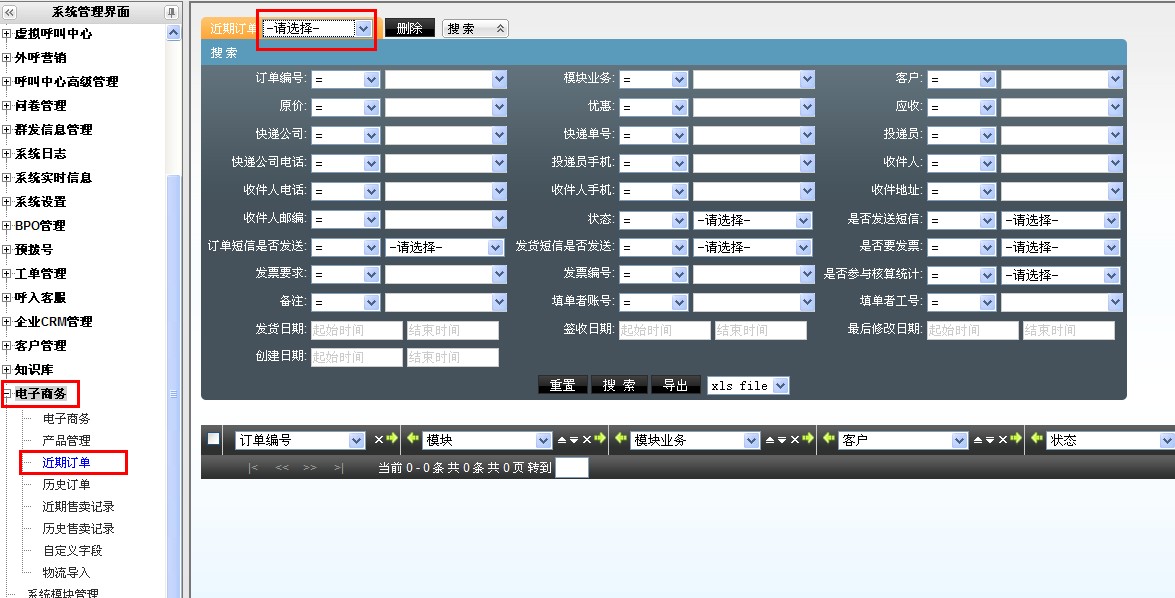Remove the 订单编号 column with X icon
This screenshot has height=598, width=1175.
click(378, 439)
